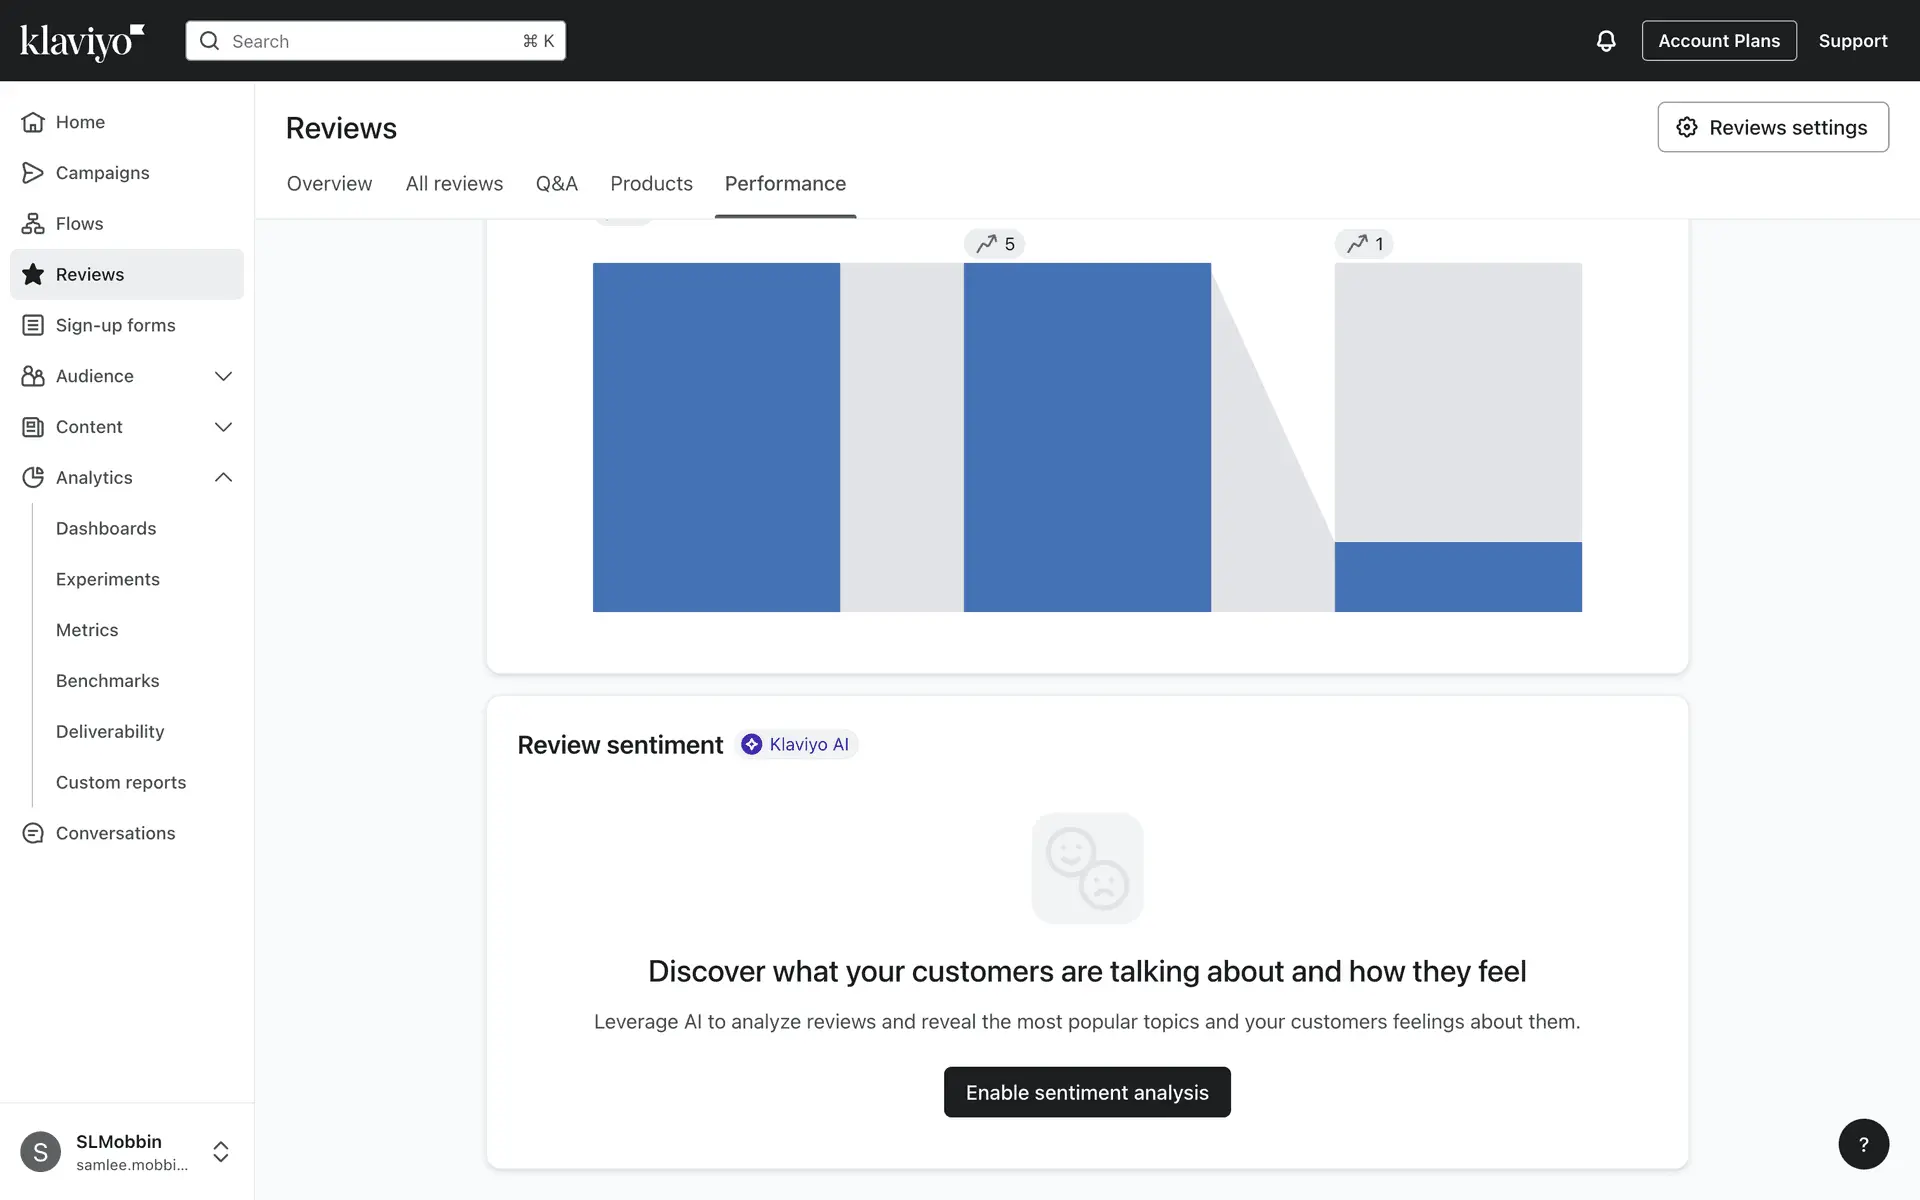Expand the Content menu chevron
The width and height of the screenshot is (1920, 1200).
click(x=223, y=427)
